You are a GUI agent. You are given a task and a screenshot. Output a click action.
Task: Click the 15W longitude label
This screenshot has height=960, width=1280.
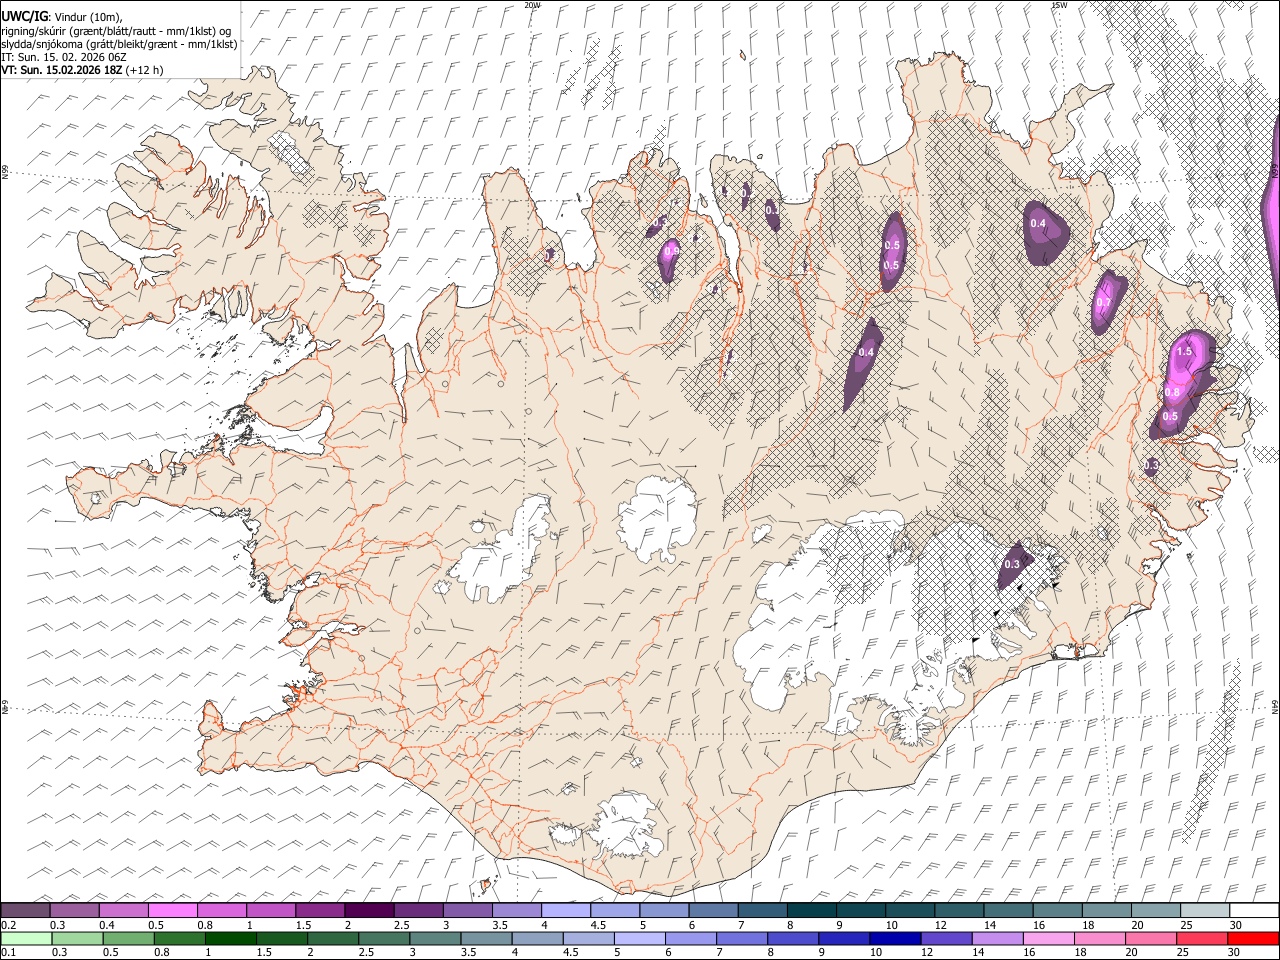(1058, 5)
